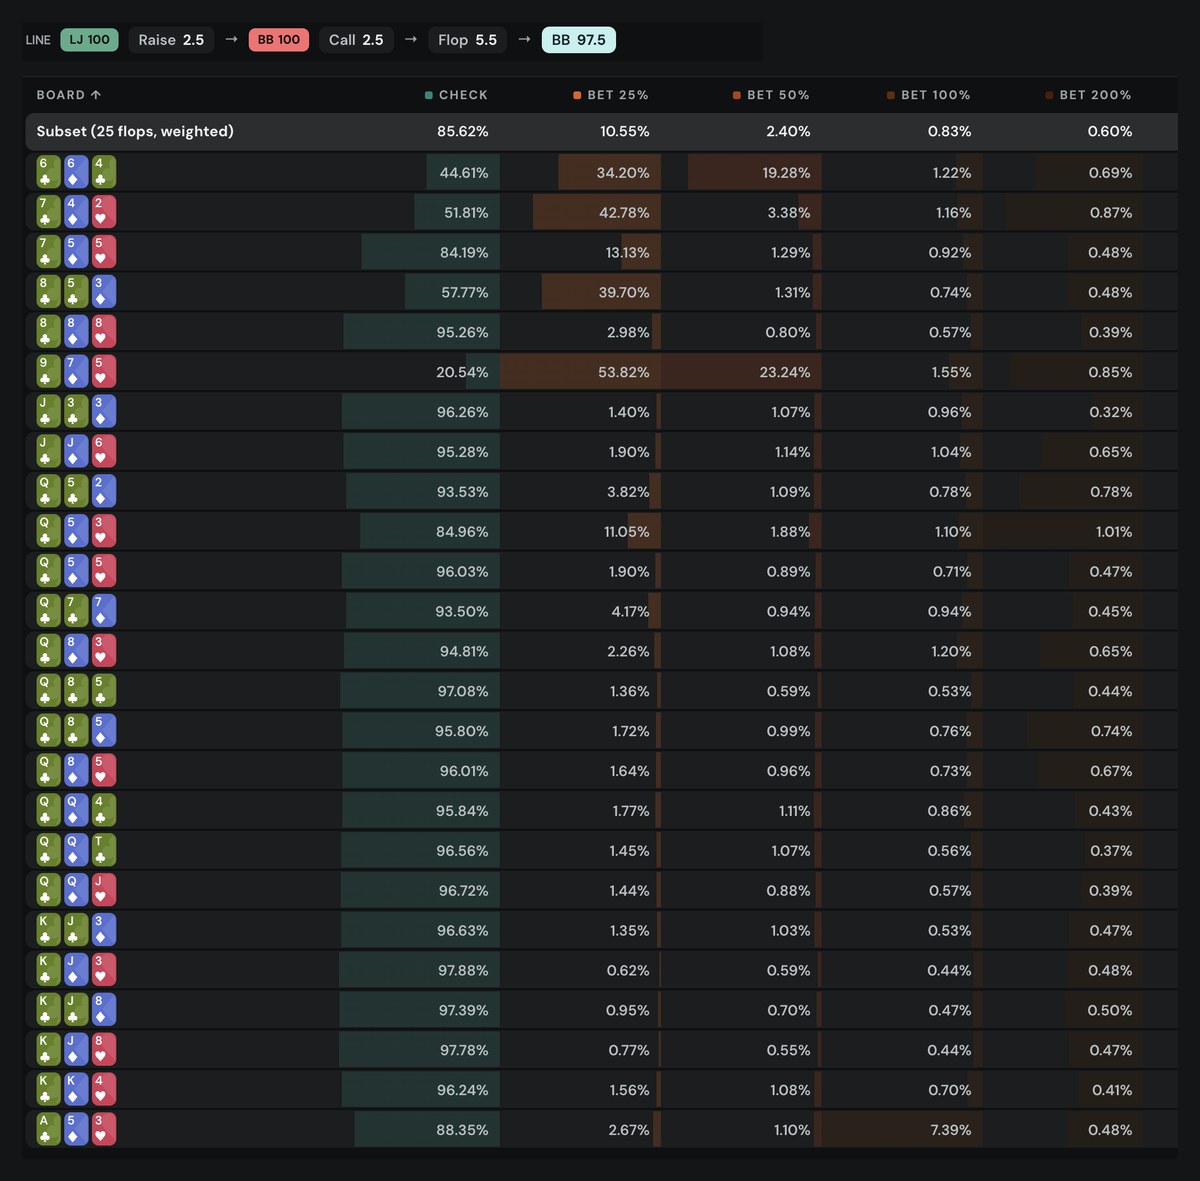This screenshot has width=1200, height=1181.
Task: Open the 7♣ 4♦ 2♥ flop cards
Action: (x=76, y=212)
